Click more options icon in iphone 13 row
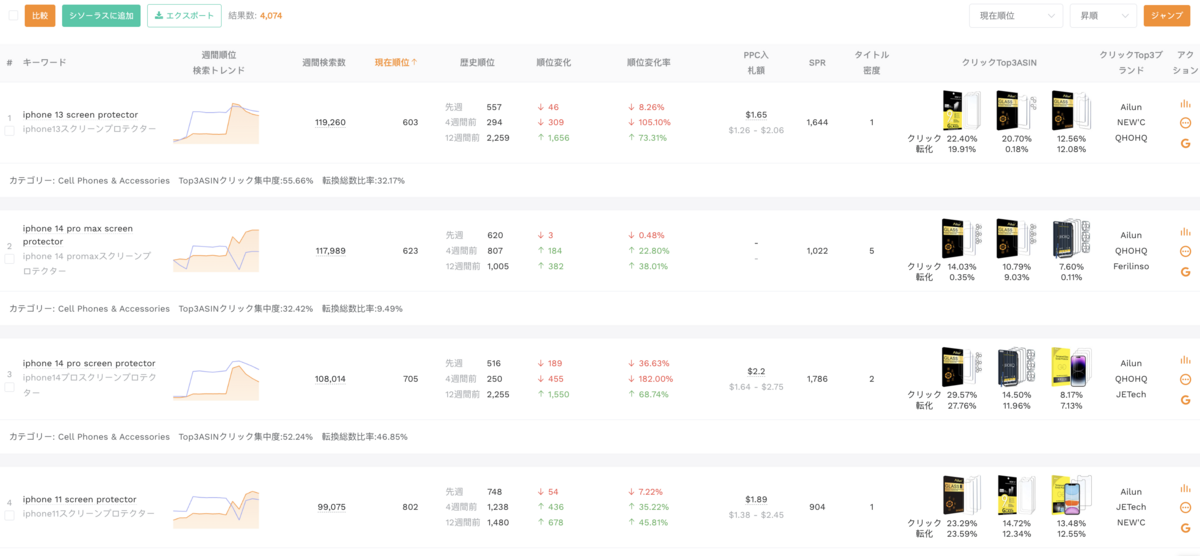Screen dimensions: 1200x556 (1185, 123)
